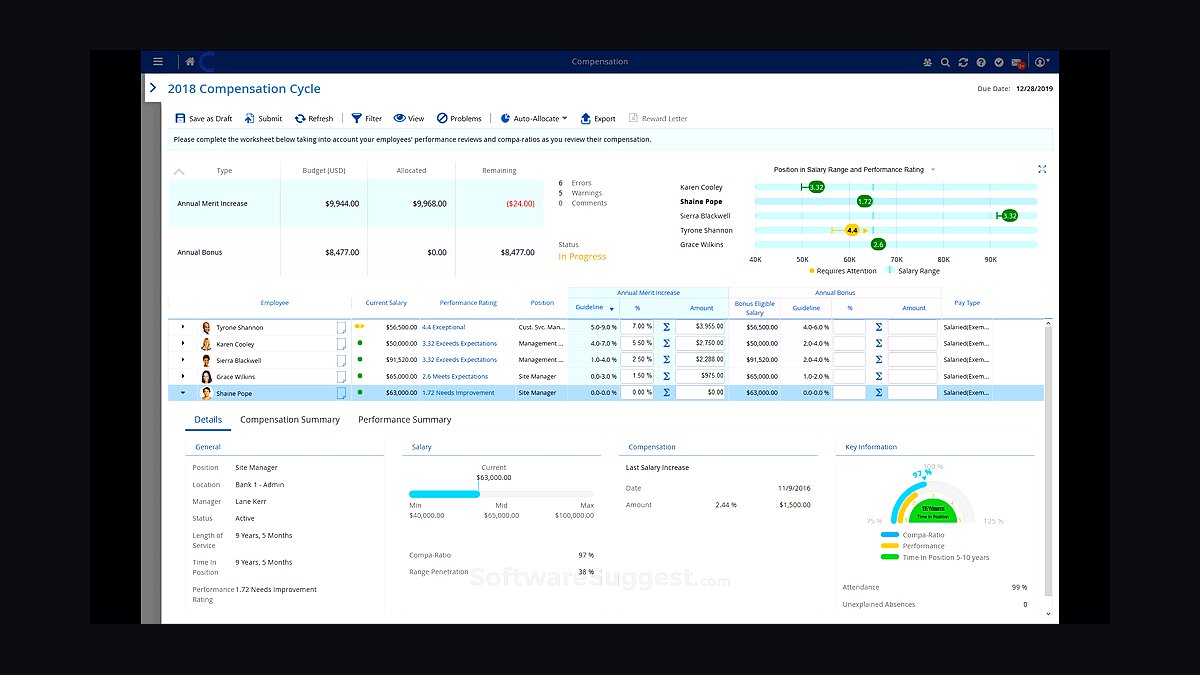
Task: Expand Sierra Blackwell's row
Action: point(182,360)
